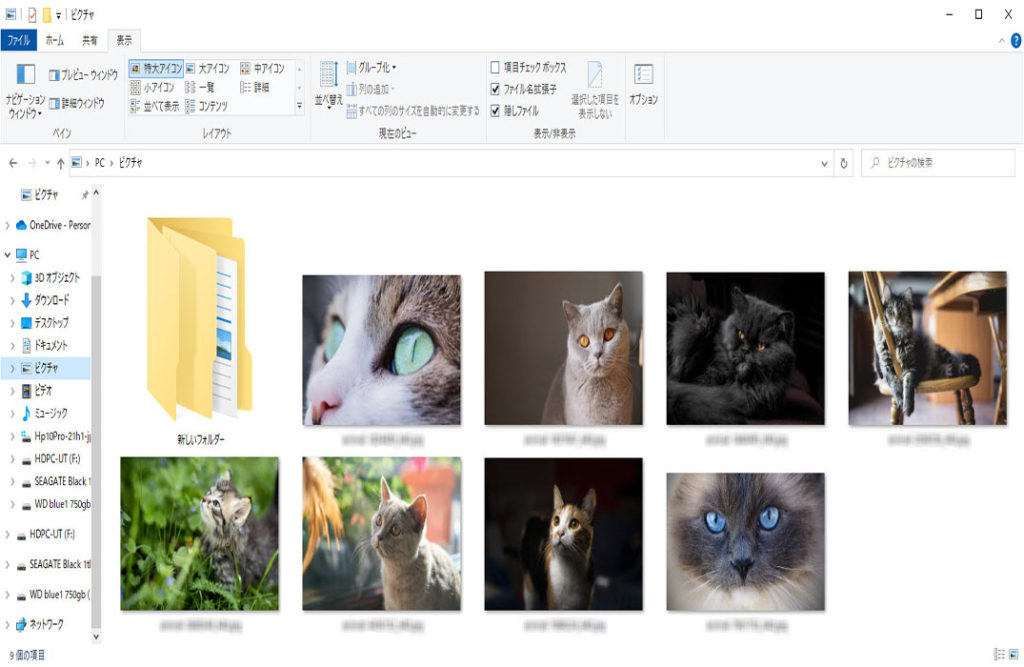The height and width of the screenshot is (667, 1024).
Task: Switch layout to 詳細 view
Action: [x=254, y=87]
